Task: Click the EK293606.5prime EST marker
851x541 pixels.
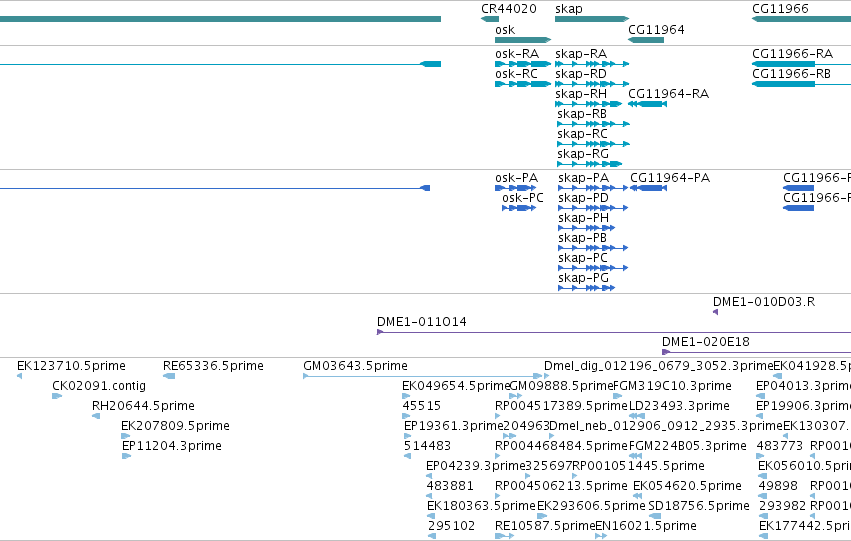Action: tap(542, 516)
